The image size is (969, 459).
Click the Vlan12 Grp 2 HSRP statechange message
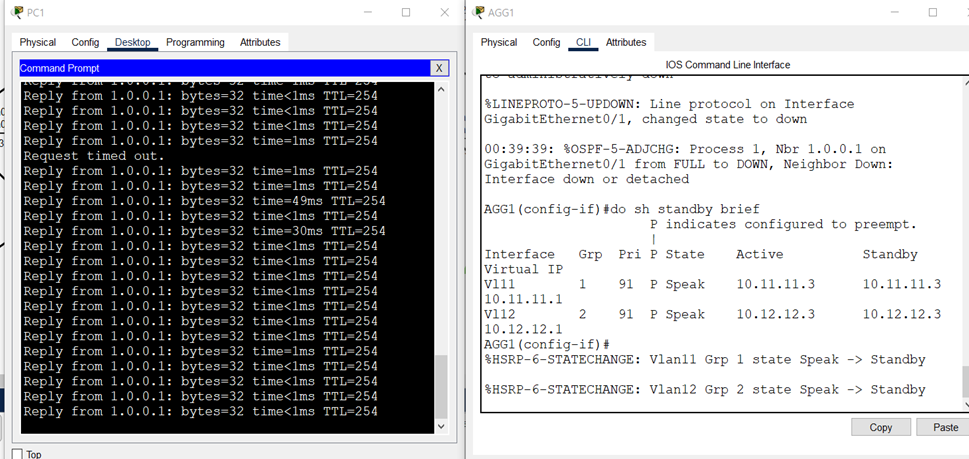tap(705, 389)
